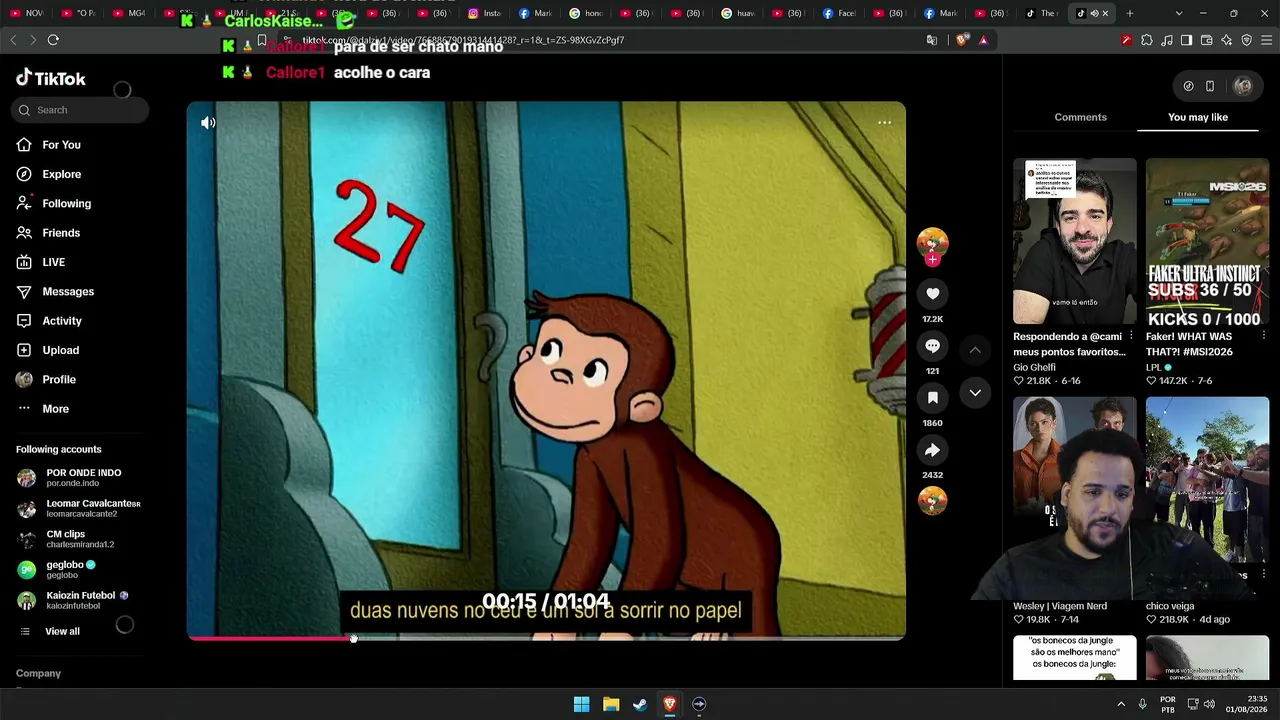Click the Company footer link

click(38, 673)
